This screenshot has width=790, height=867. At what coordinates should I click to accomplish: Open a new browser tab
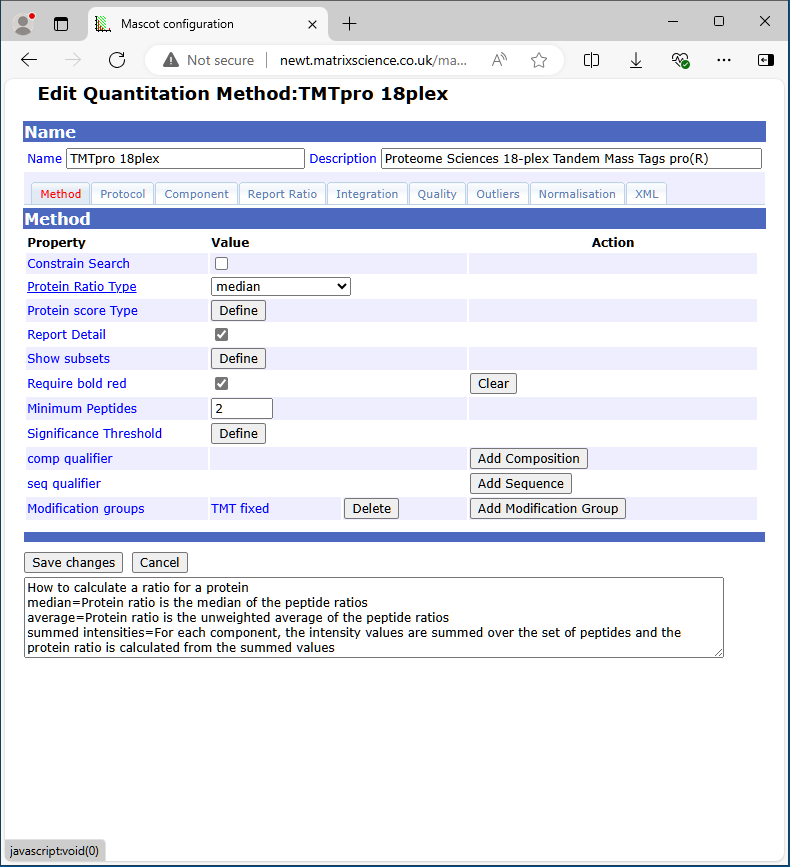pos(349,24)
